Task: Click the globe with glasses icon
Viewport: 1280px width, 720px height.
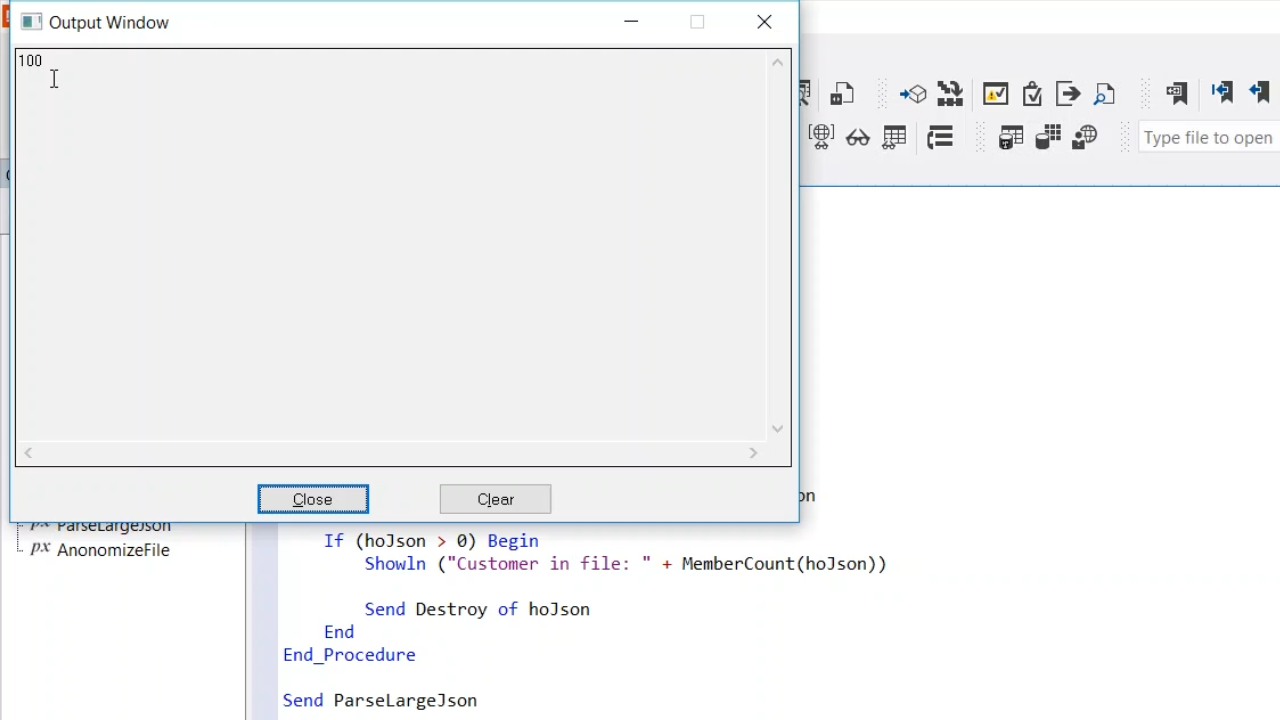Action: [821, 137]
